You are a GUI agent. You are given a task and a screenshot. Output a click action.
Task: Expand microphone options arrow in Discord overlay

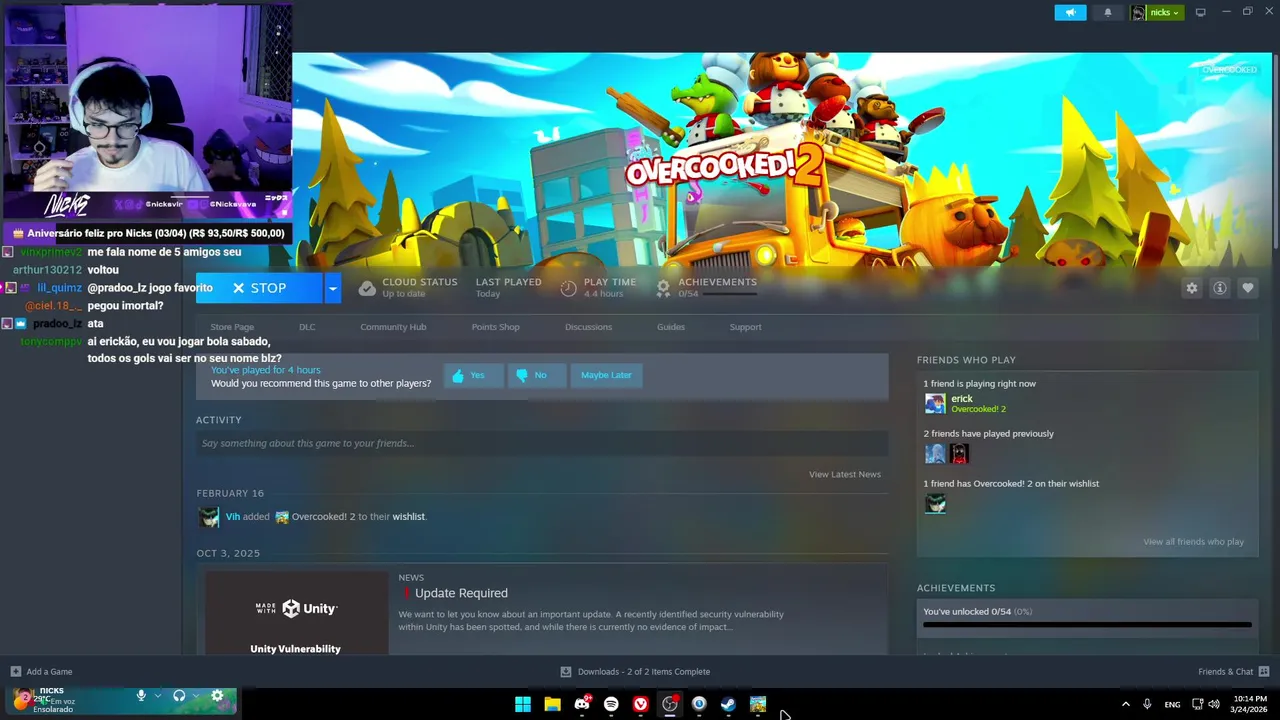[x=157, y=696]
